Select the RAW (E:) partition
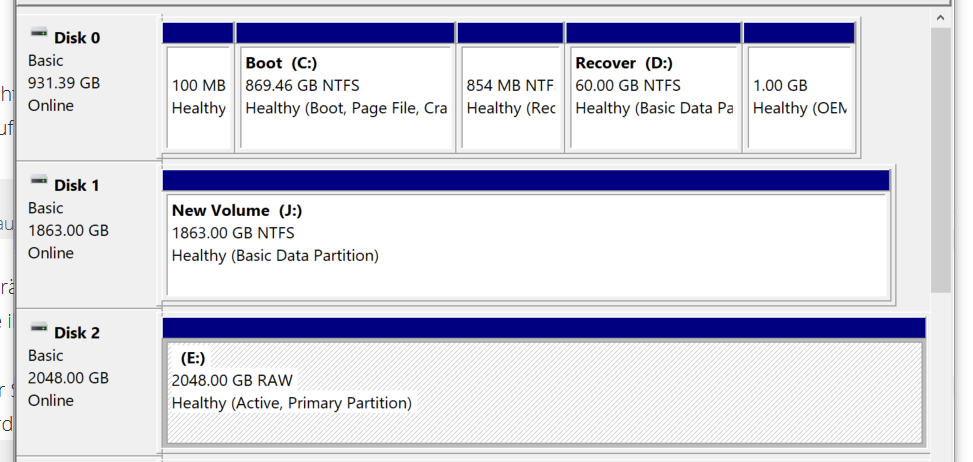Image resolution: width=973 pixels, height=462 pixels. [x=543, y=392]
